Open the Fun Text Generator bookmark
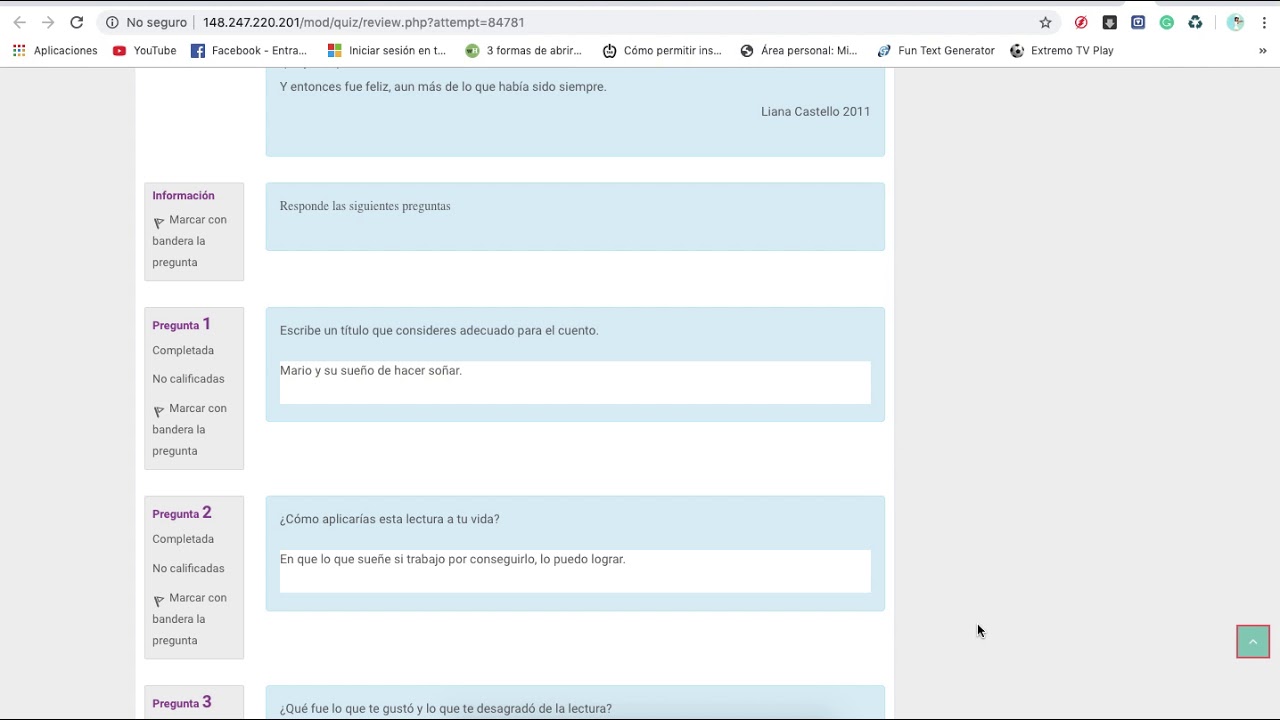This screenshot has width=1280, height=720. click(936, 50)
